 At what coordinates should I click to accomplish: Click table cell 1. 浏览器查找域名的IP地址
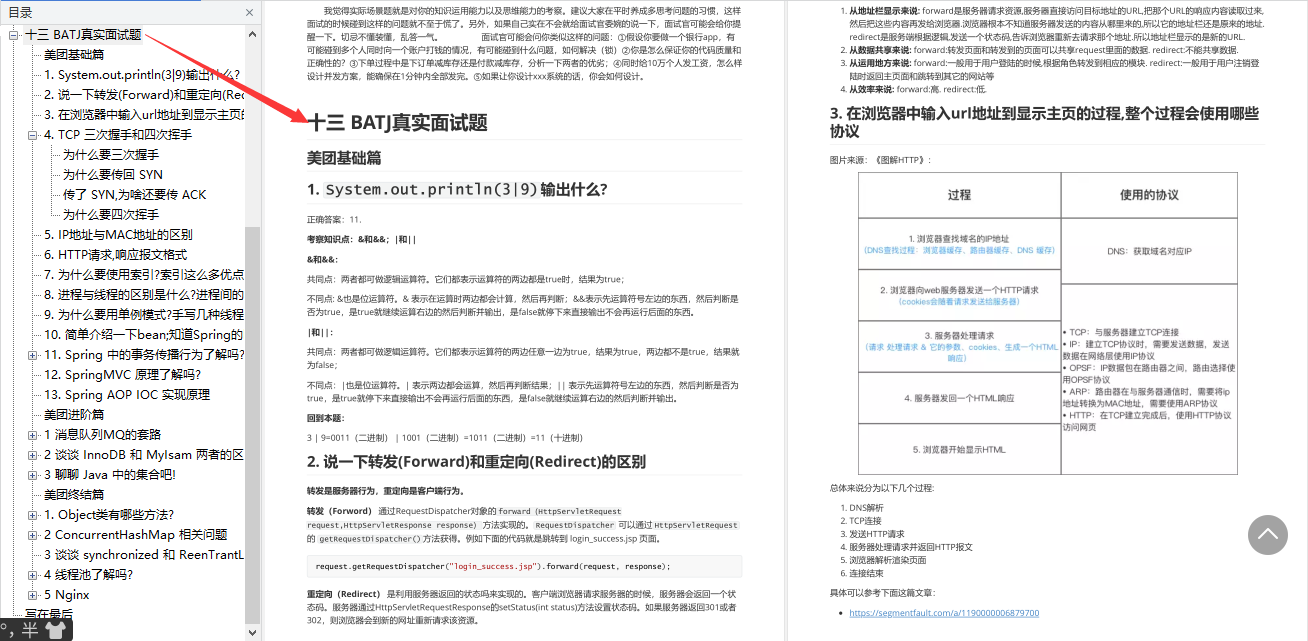[x=959, y=244]
